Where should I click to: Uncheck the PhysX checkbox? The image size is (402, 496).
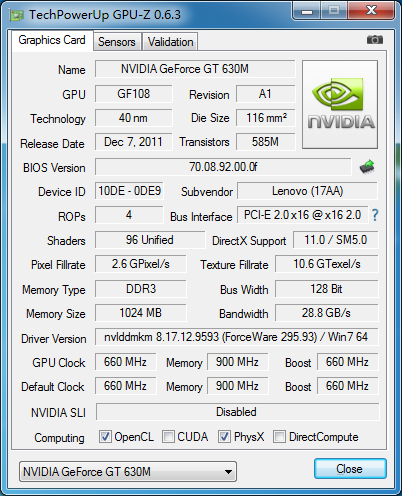tap(224, 436)
